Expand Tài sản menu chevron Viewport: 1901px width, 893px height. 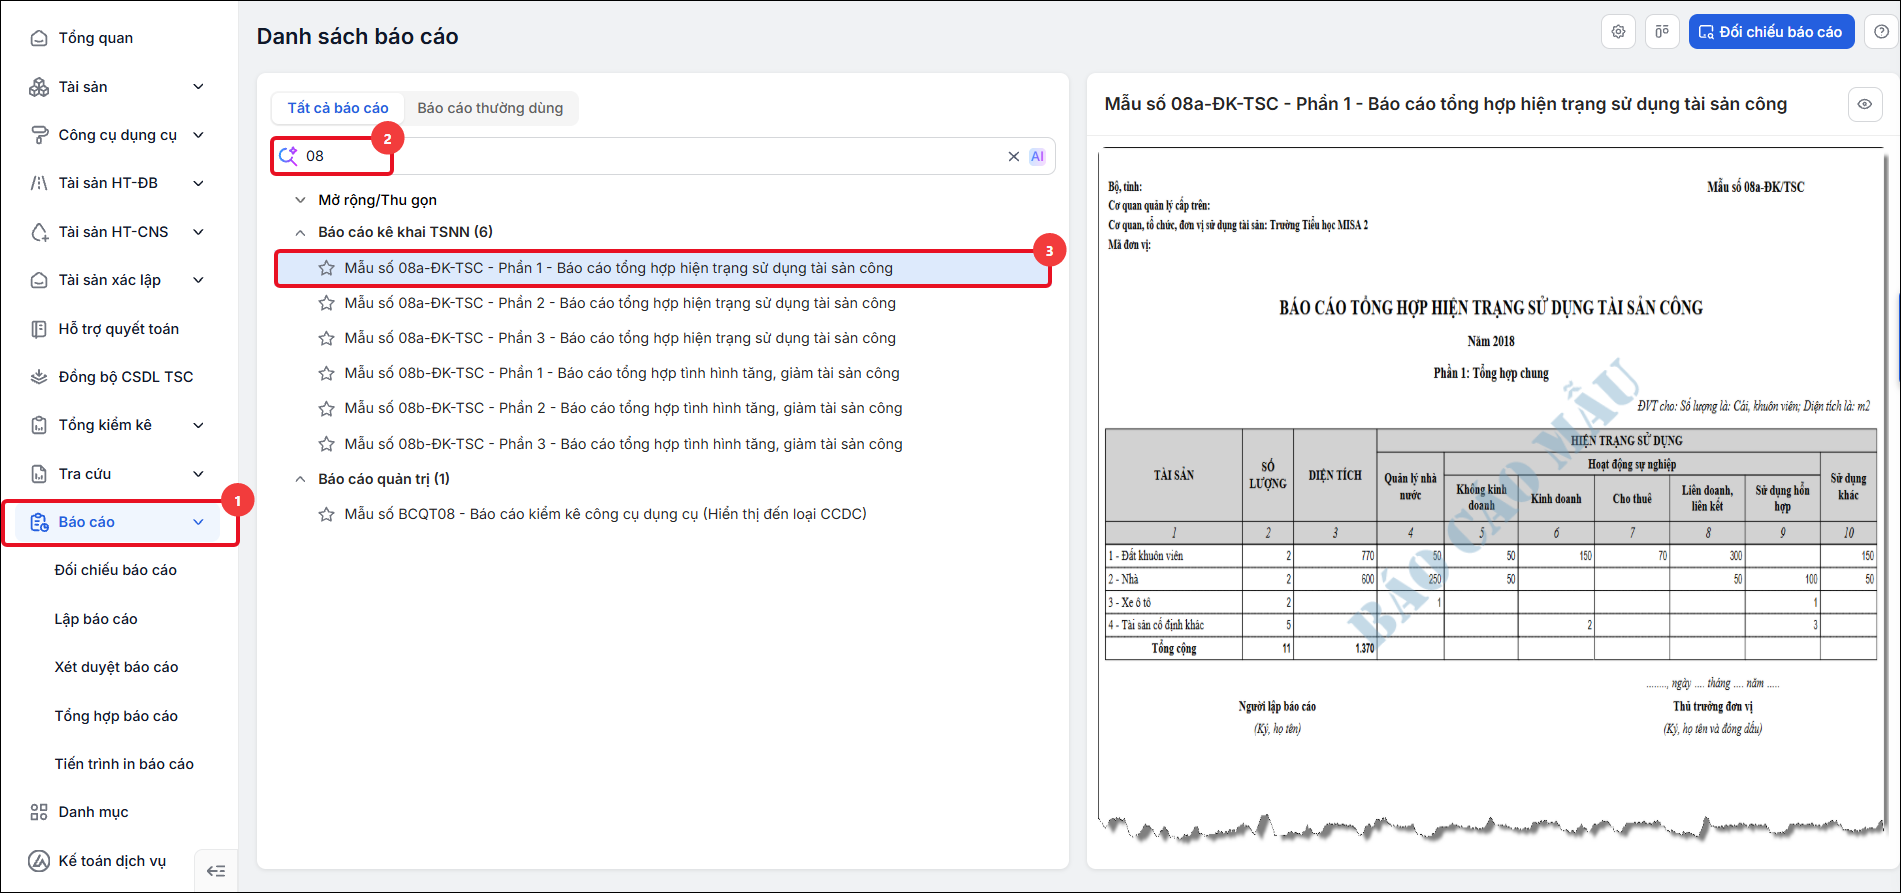click(x=198, y=87)
